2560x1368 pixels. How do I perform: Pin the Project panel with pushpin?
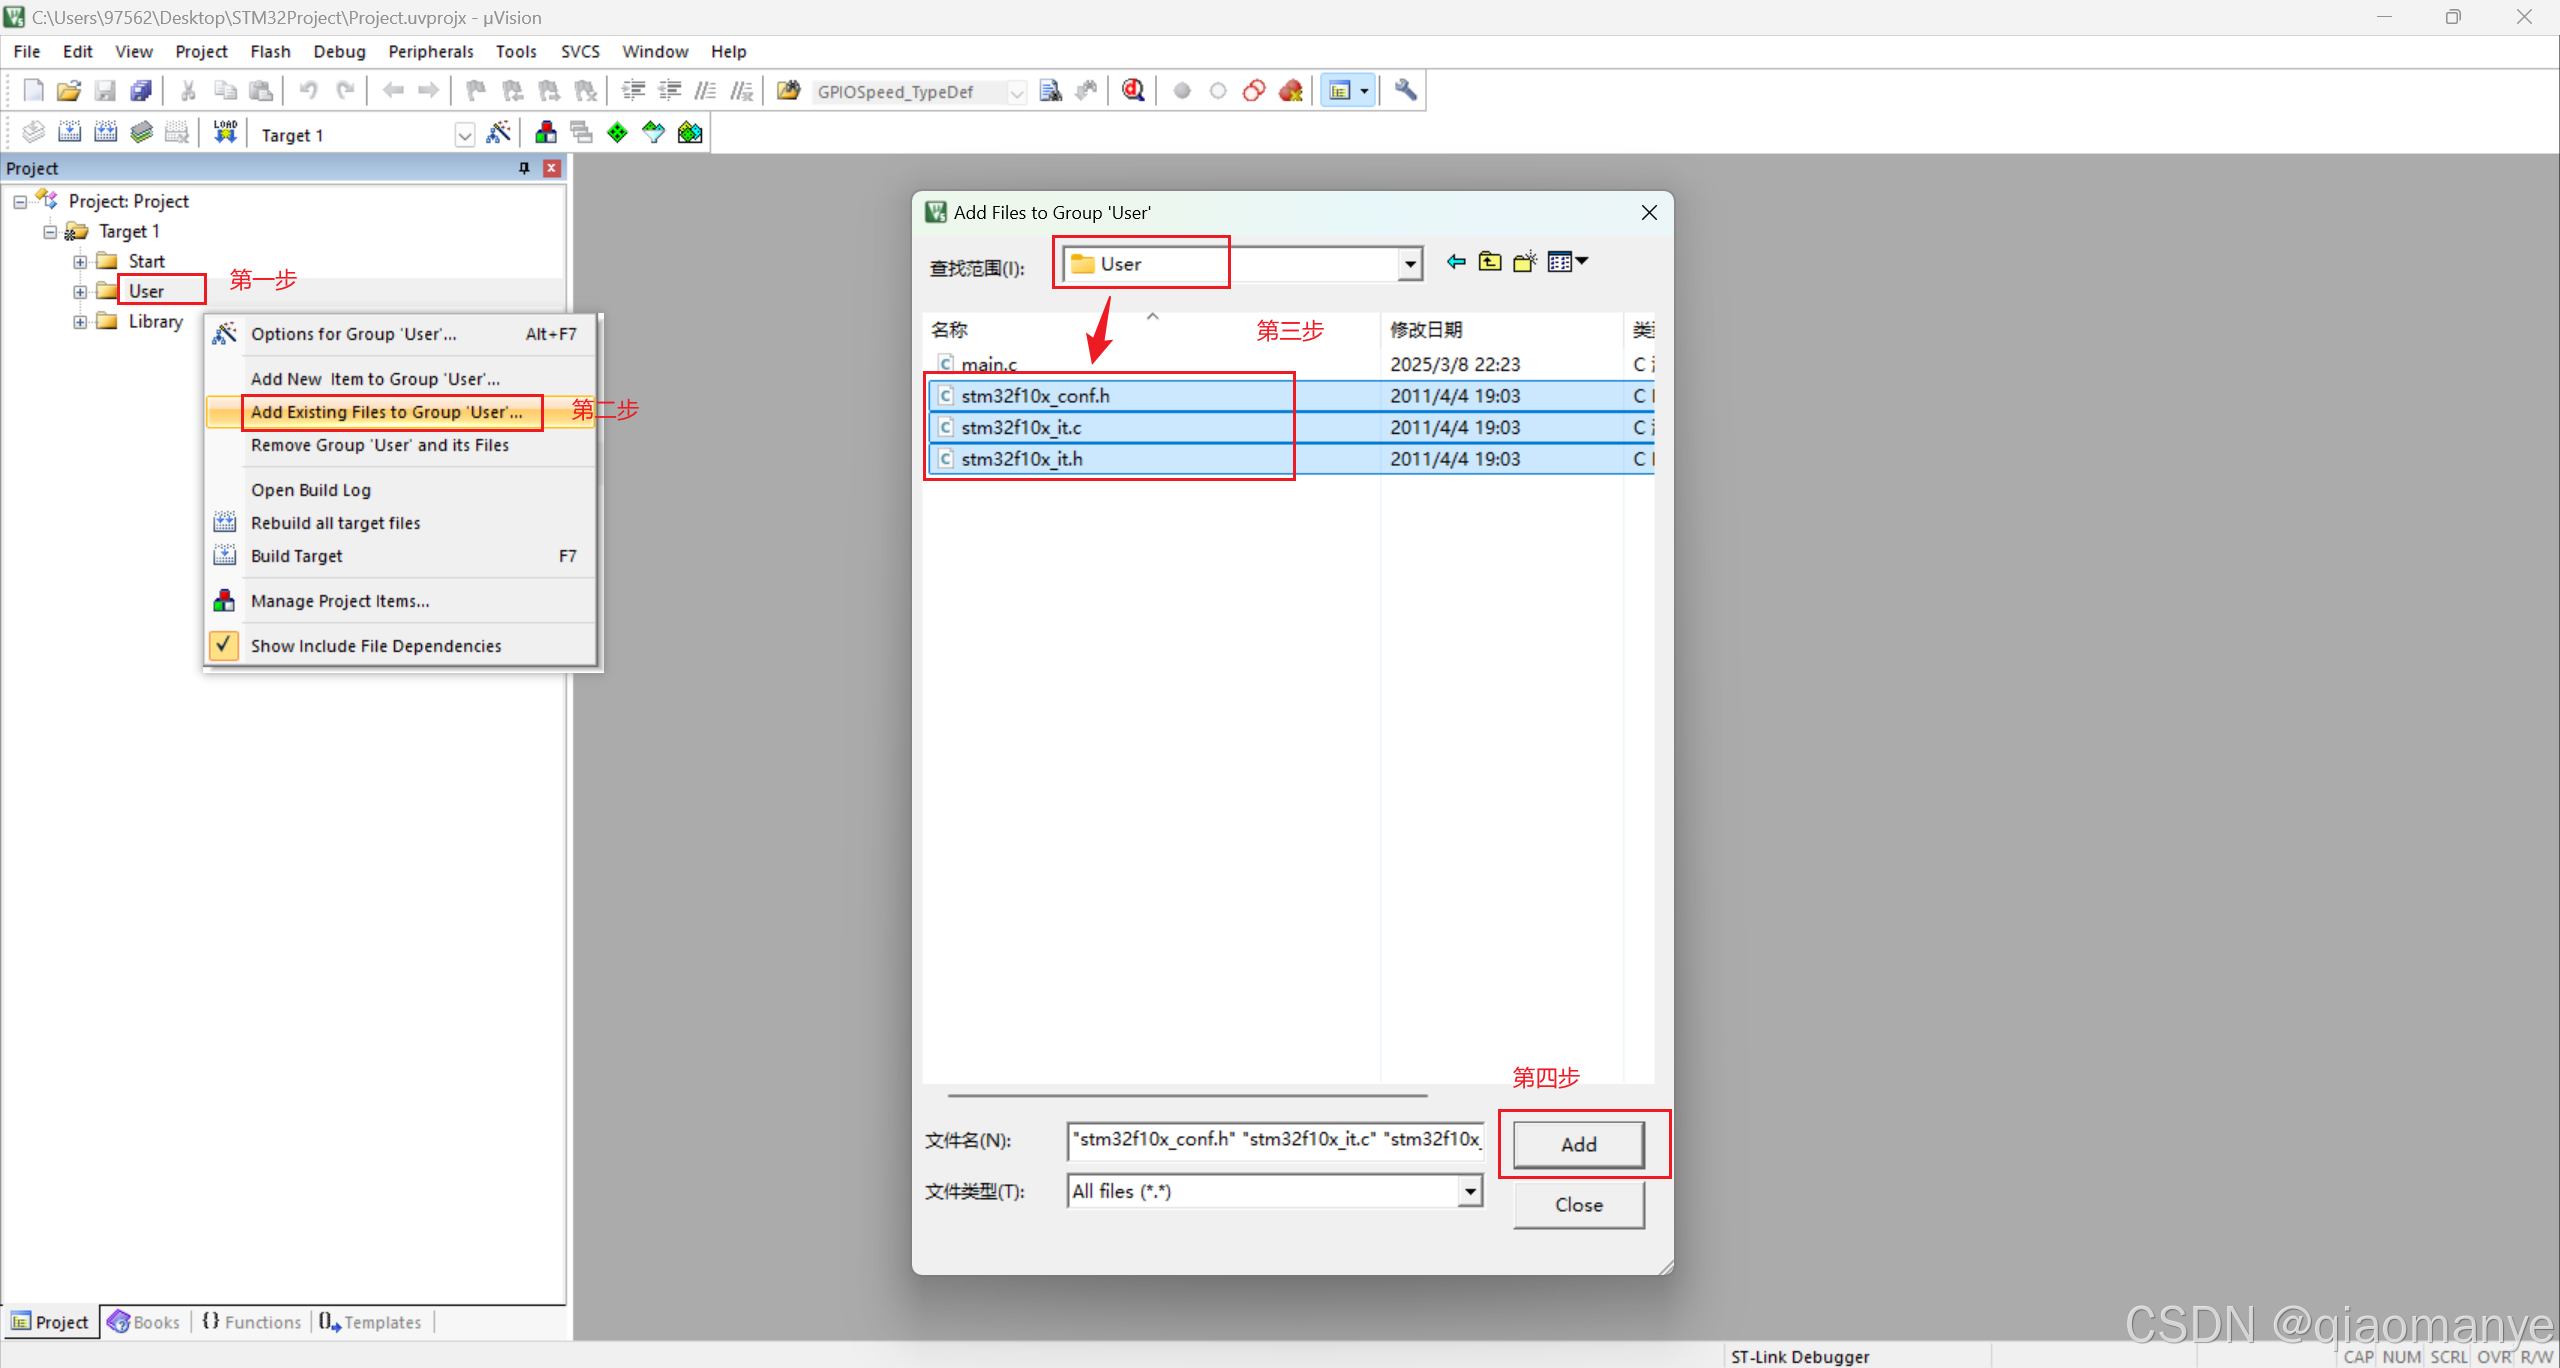click(524, 168)
